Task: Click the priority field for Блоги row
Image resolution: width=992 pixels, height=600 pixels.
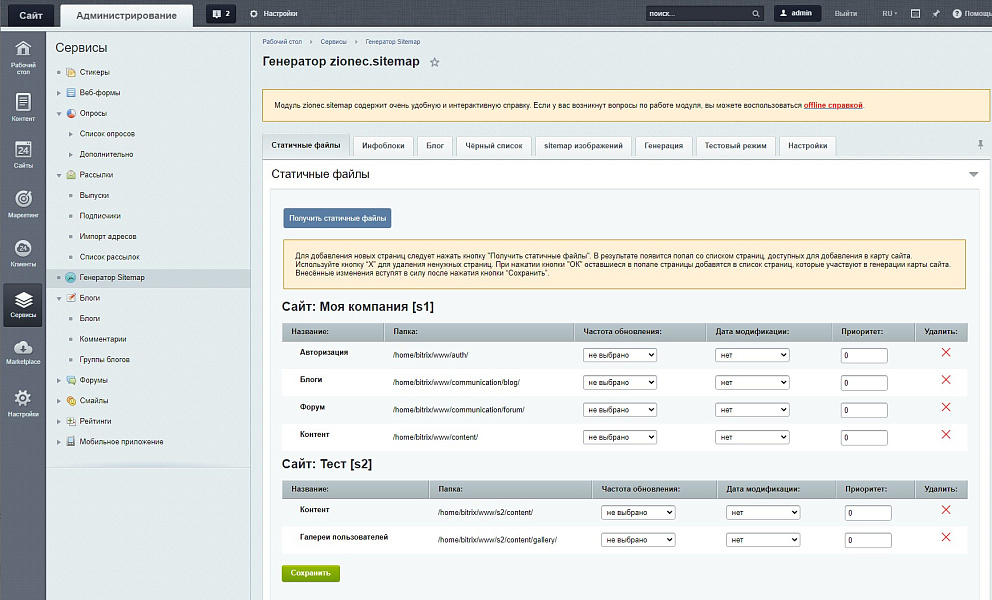Action: pyautogui.click(x=864, y=383)
